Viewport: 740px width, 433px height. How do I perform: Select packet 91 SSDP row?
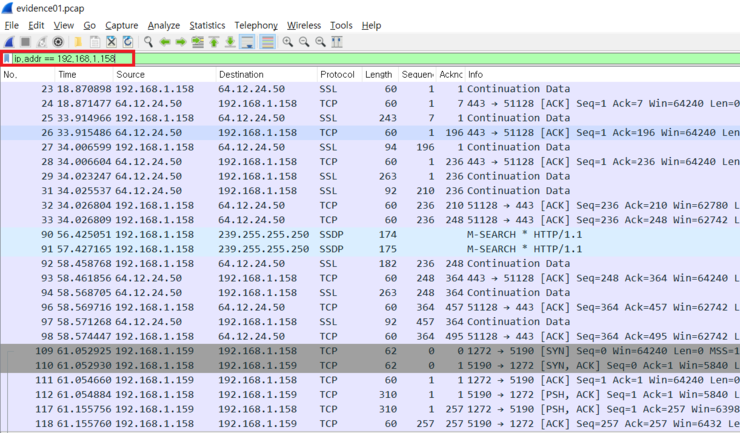tap(370, 249)
